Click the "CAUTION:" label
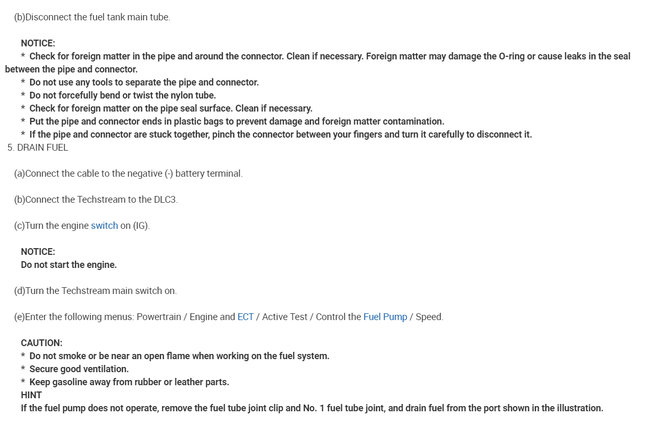The width and height of the screenshot is (650, 429). point(41,343)
